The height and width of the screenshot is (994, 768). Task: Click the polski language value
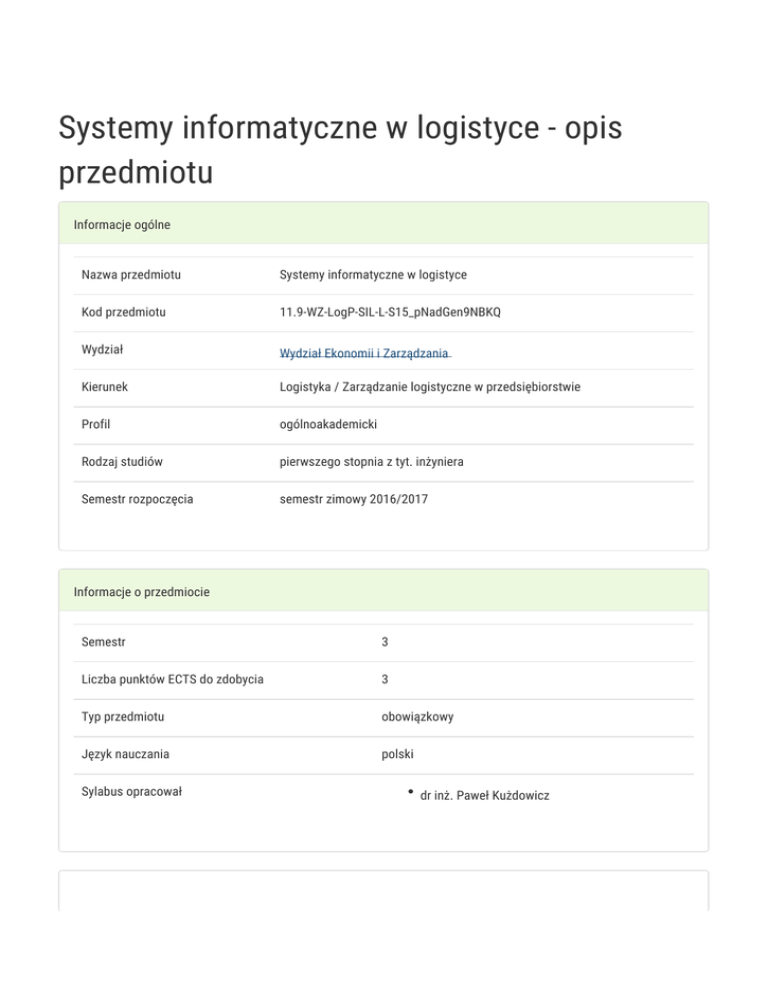click(x=397, y=754)
